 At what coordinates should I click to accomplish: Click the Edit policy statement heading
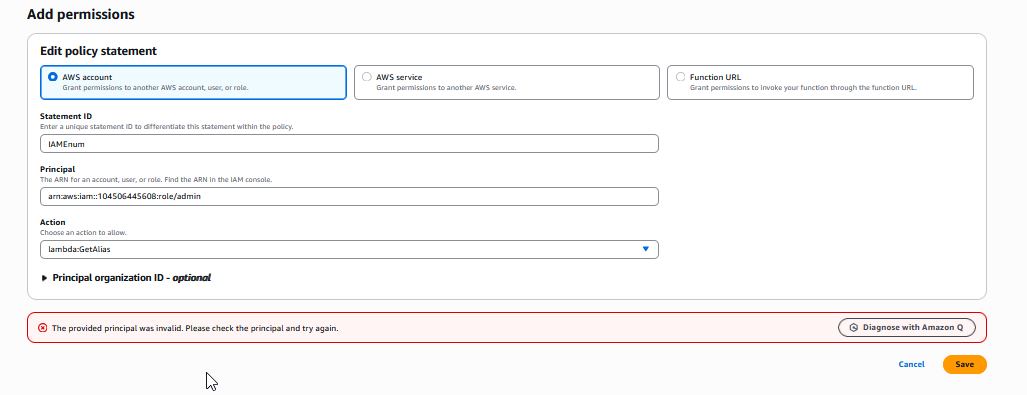98,50
